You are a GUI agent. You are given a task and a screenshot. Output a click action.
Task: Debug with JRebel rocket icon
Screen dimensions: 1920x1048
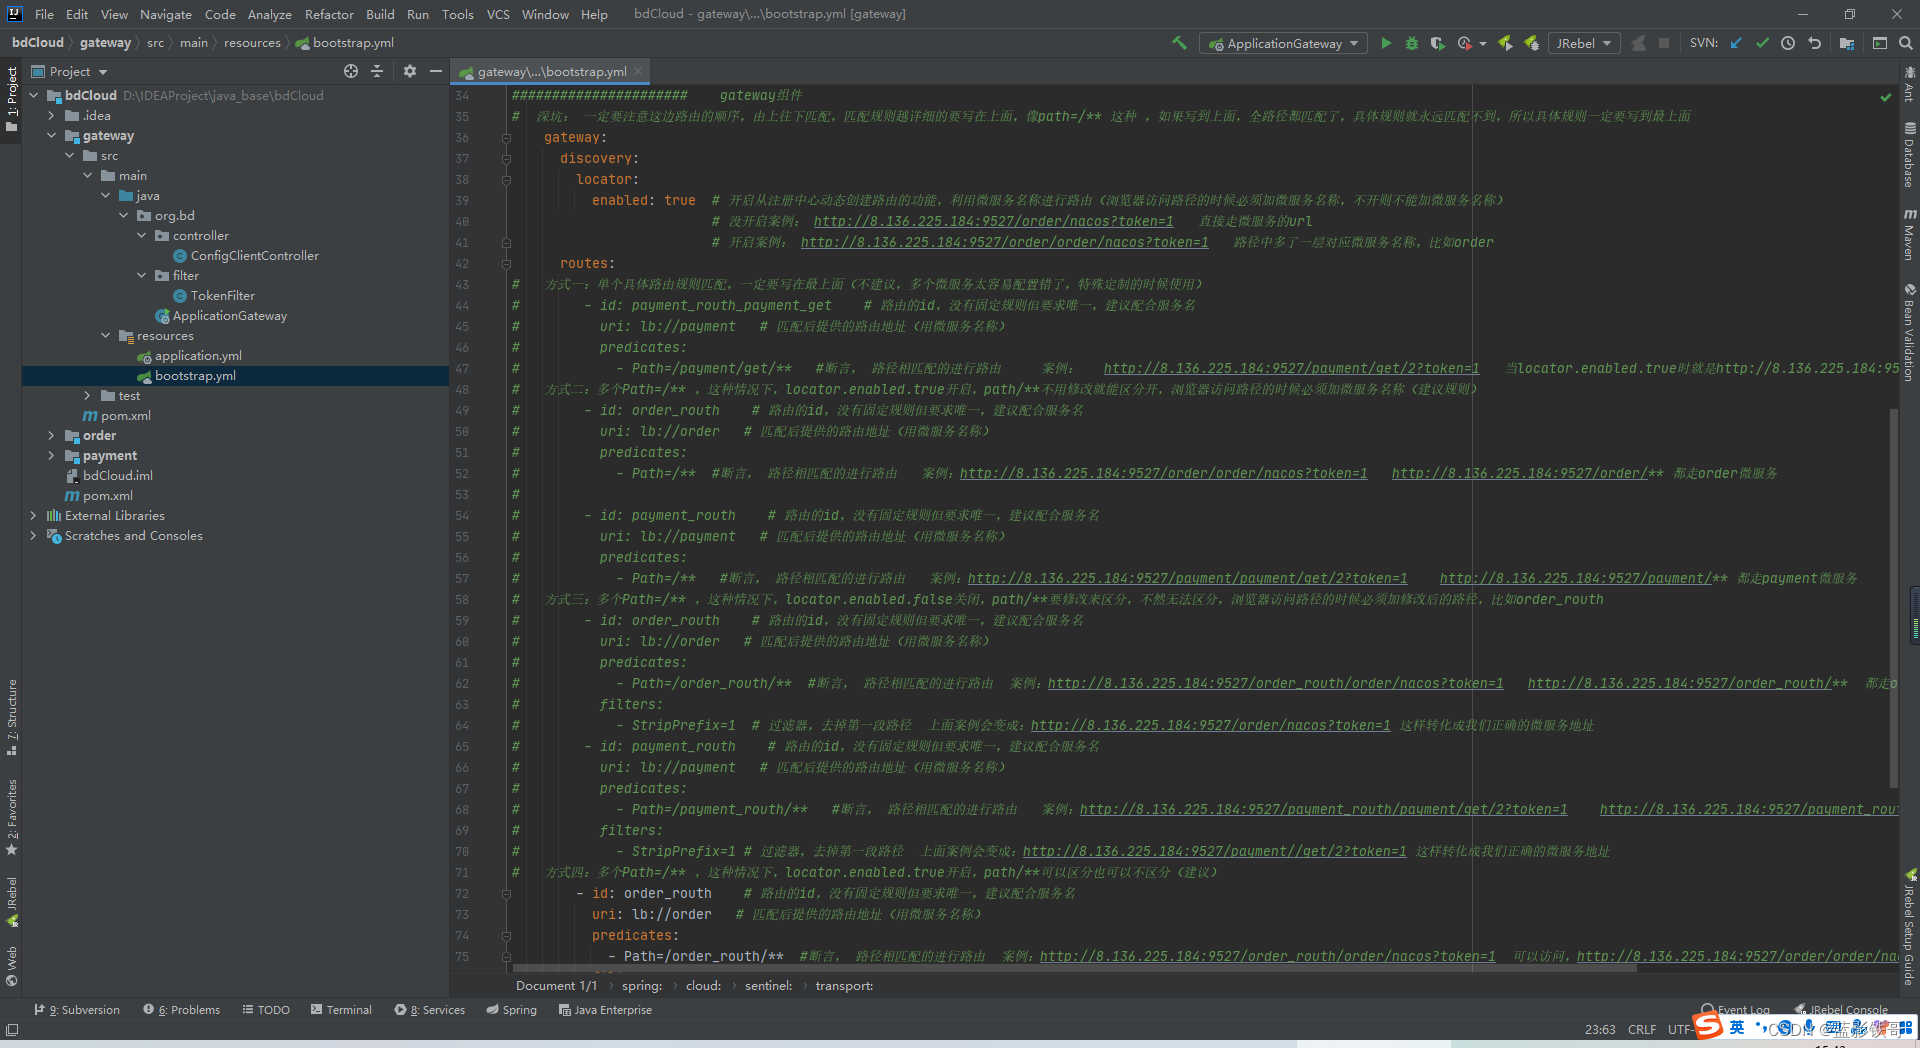[x=1531, y=43]
